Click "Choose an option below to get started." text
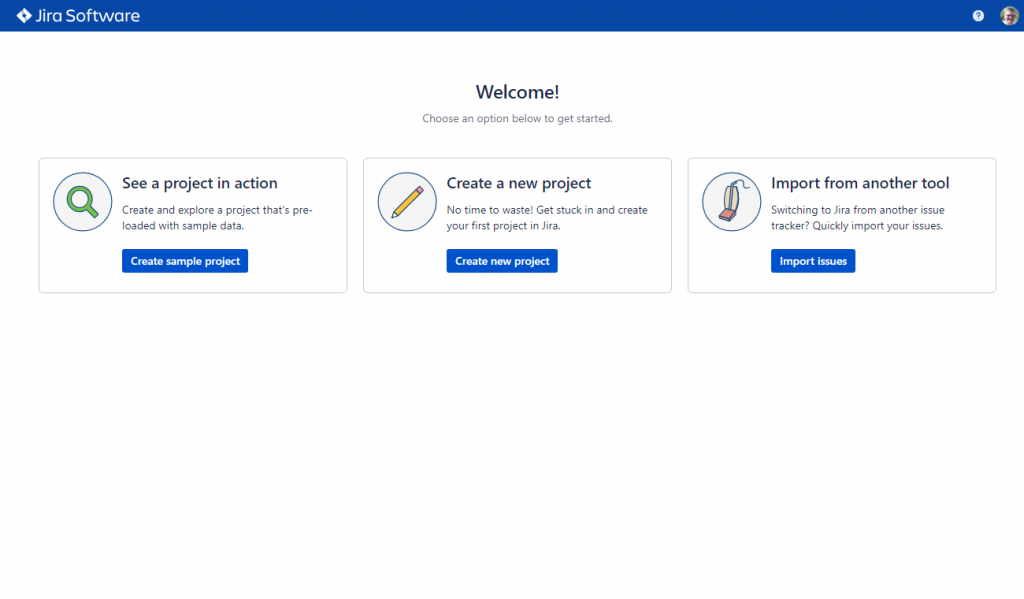The width and height of the screenshot is (1024, 599). pyautogui.click(x=517, y=118)
